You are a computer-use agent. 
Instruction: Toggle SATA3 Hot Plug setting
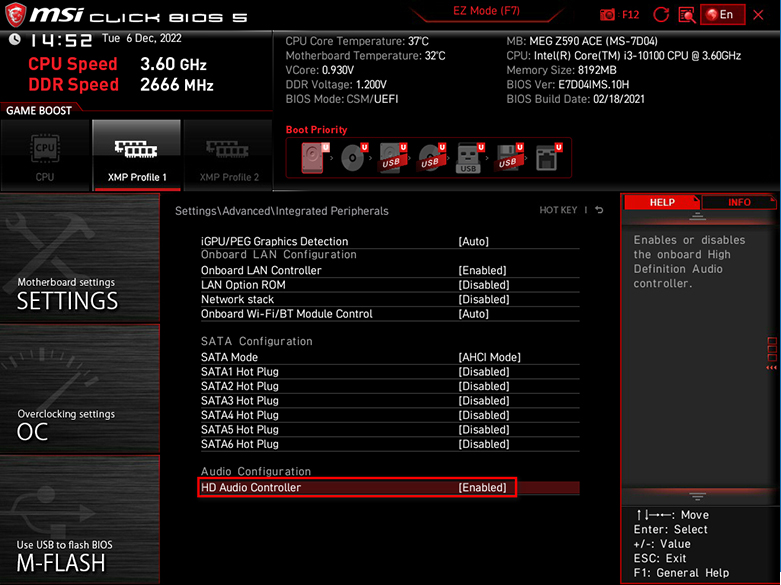(390, 401)
